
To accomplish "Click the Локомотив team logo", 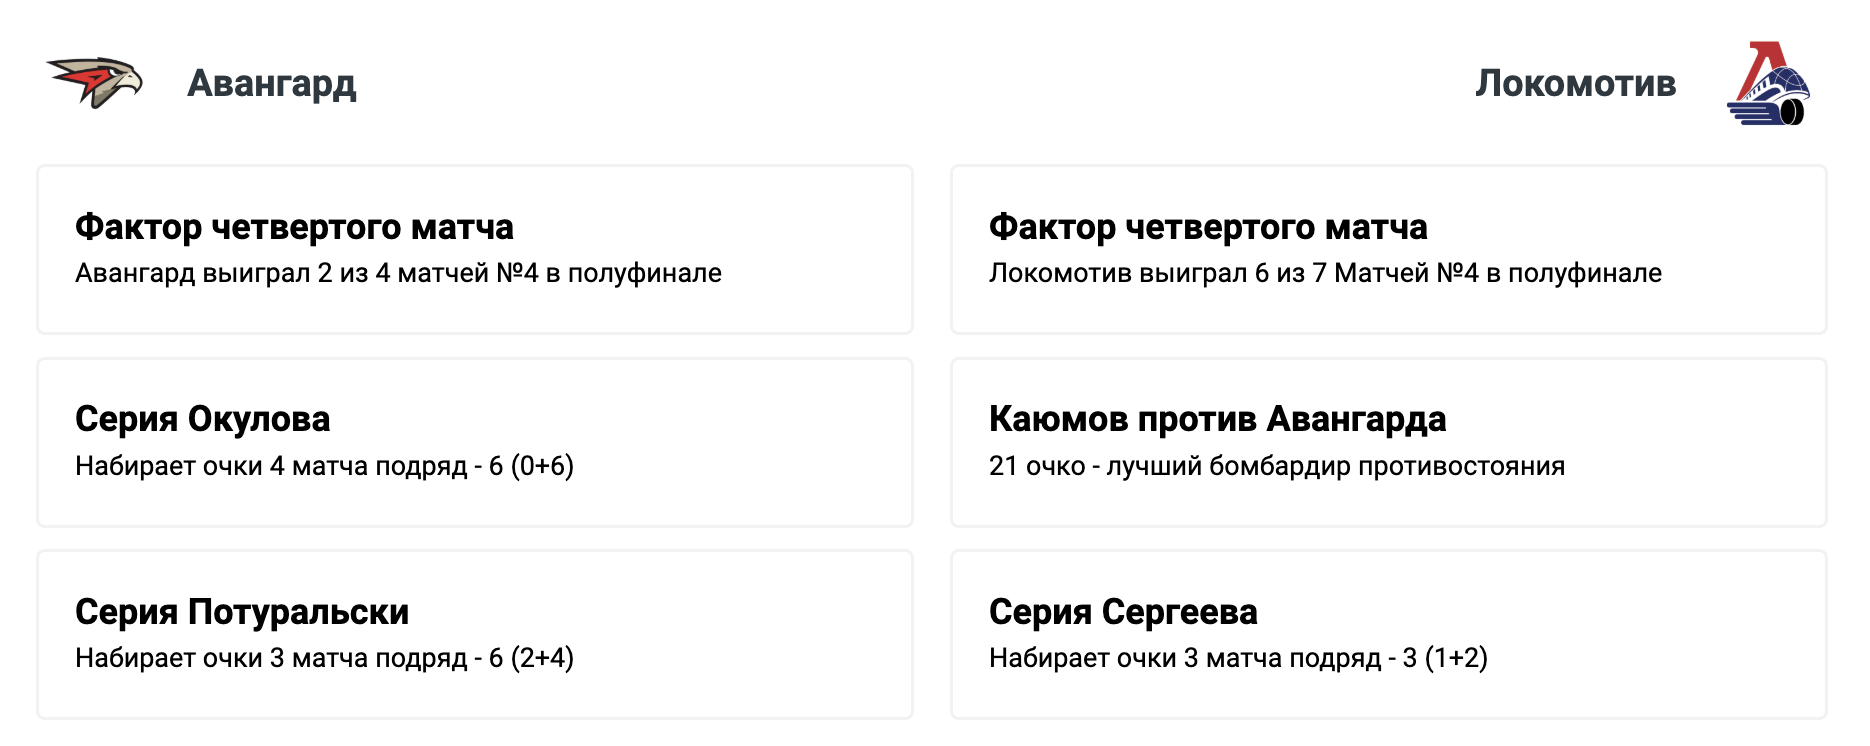I will point(1768,83).
